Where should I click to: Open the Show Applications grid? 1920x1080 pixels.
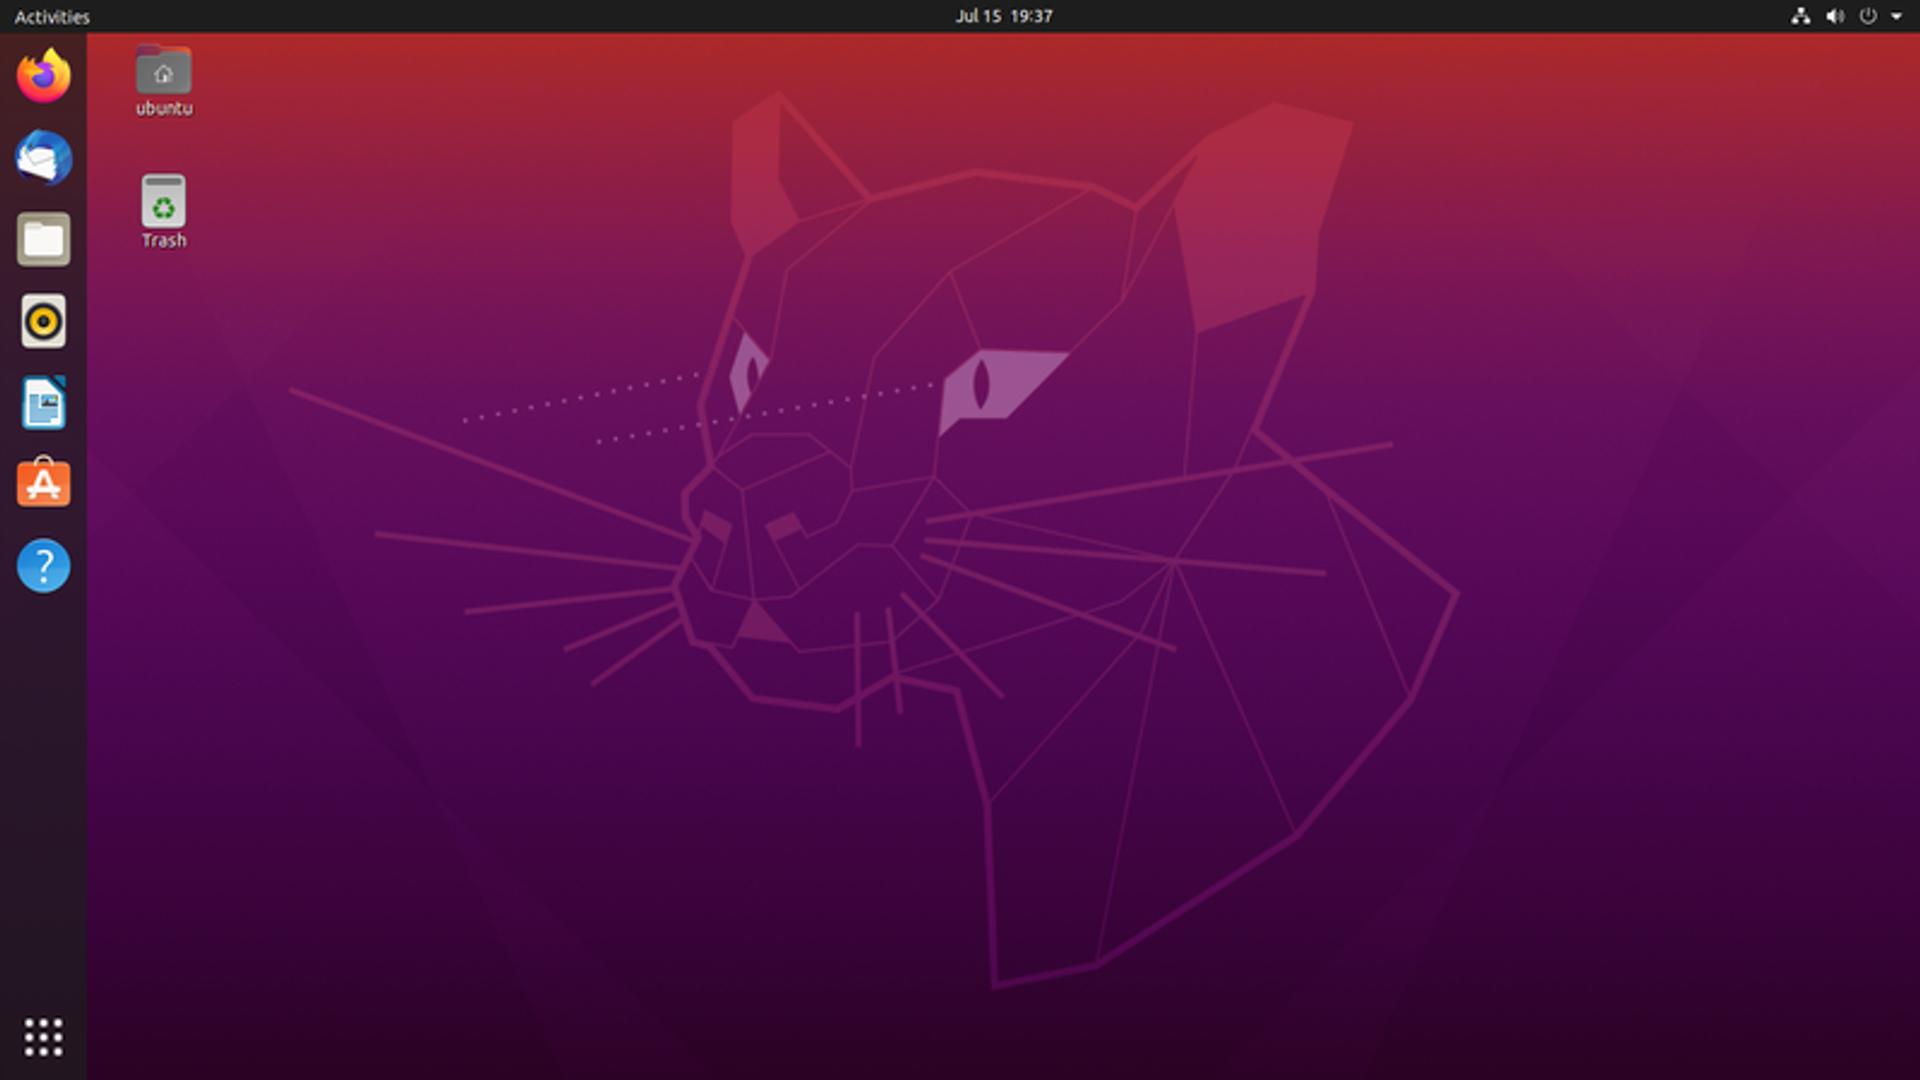[x=43, y=1038]
